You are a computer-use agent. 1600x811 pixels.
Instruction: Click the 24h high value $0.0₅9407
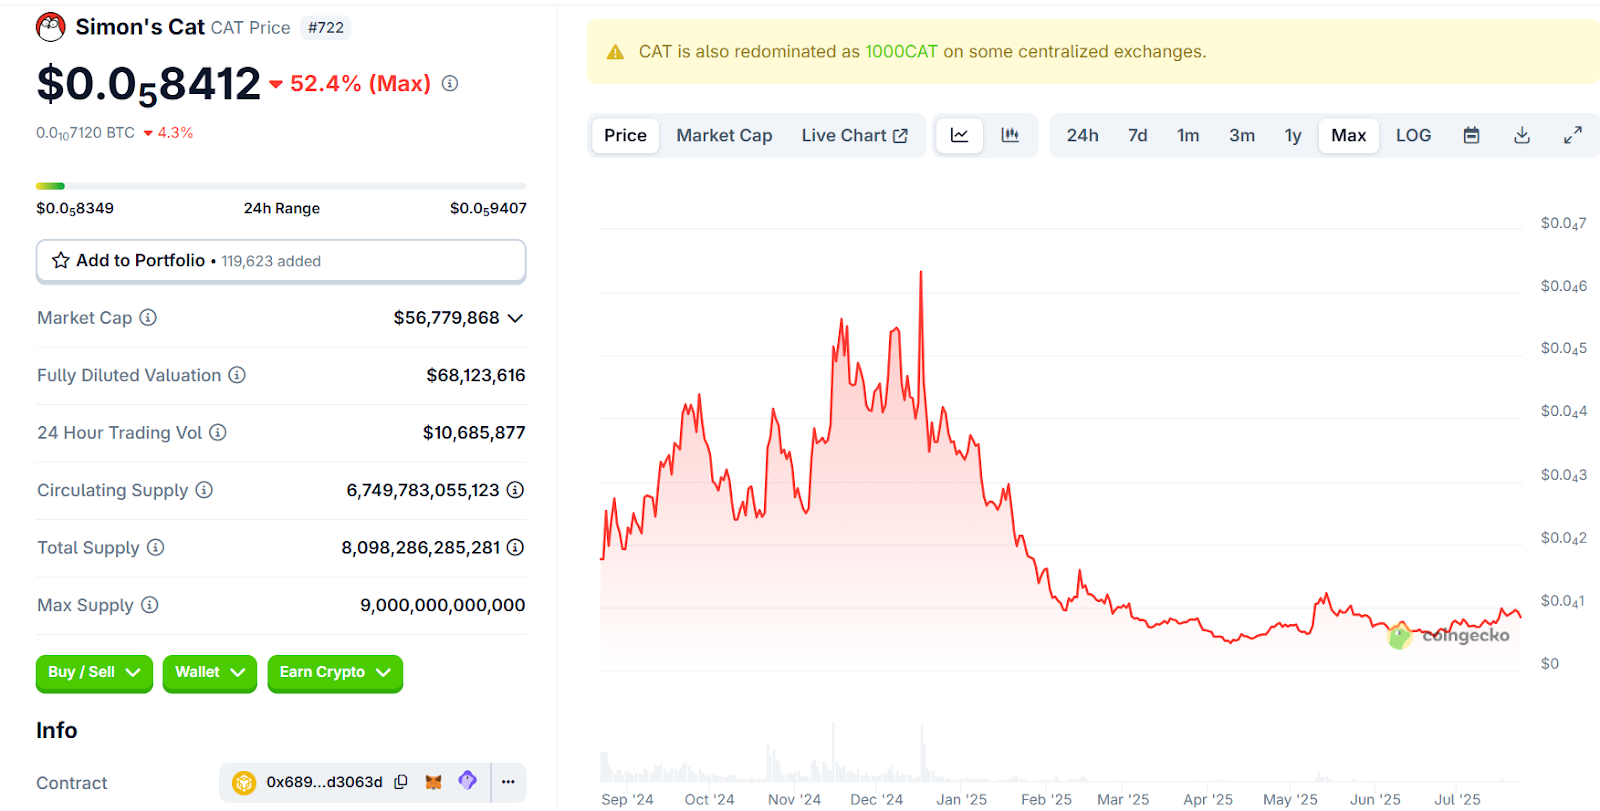tap(488, 209)
